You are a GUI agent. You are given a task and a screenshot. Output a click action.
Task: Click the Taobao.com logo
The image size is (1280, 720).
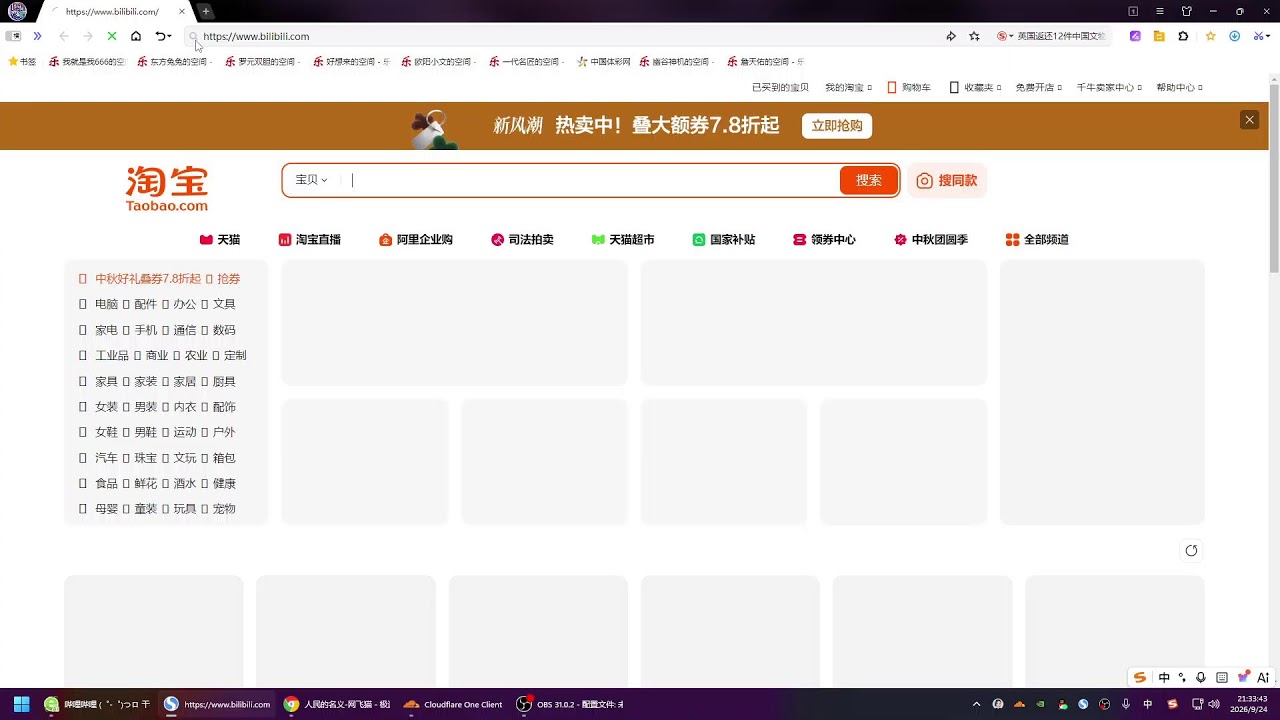point(167,189)
